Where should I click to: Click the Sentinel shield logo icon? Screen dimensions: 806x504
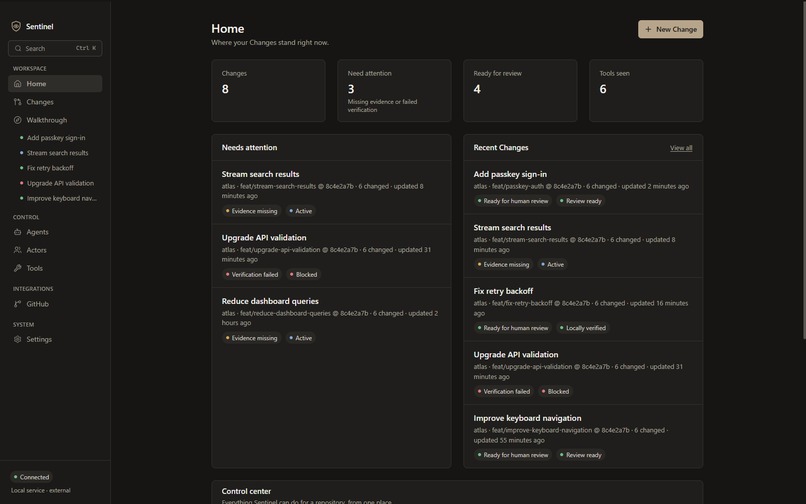tap(16, 26)
